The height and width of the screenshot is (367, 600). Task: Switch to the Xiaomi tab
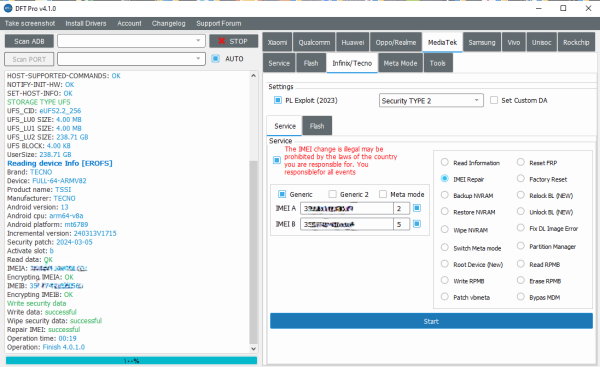click(x=277, y=42)
